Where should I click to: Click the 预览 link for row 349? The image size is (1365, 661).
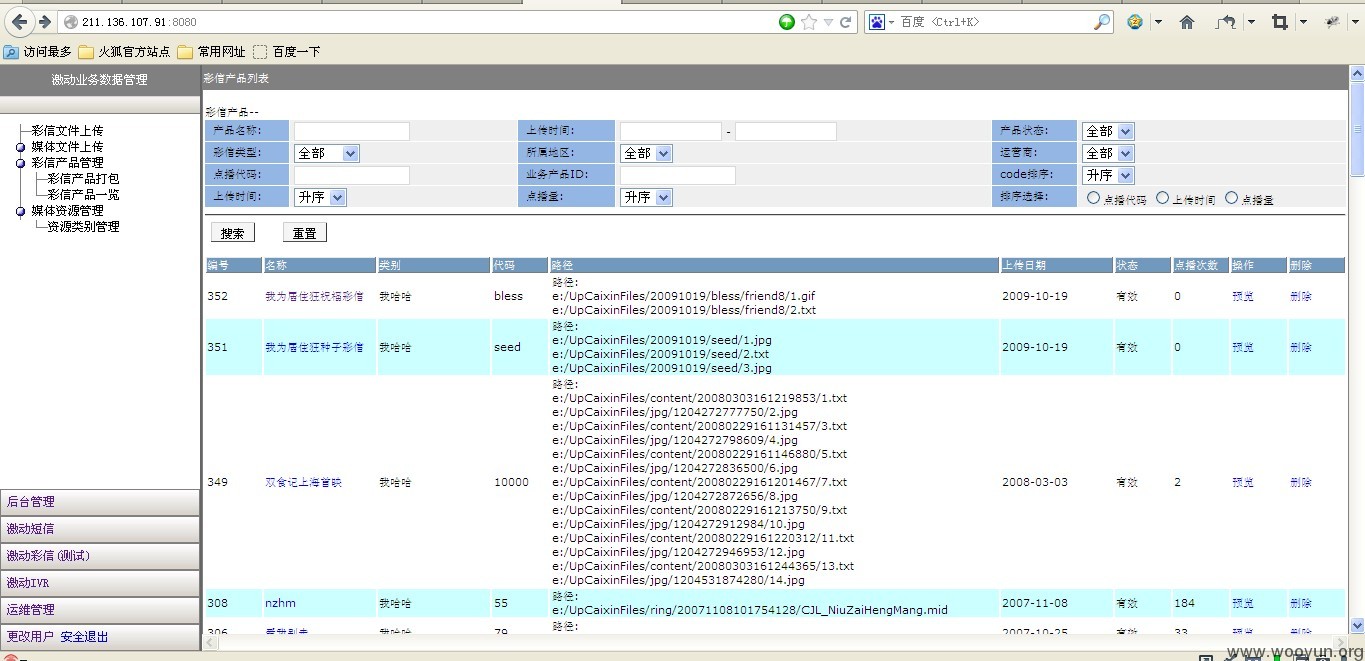tap(1243, 483)
